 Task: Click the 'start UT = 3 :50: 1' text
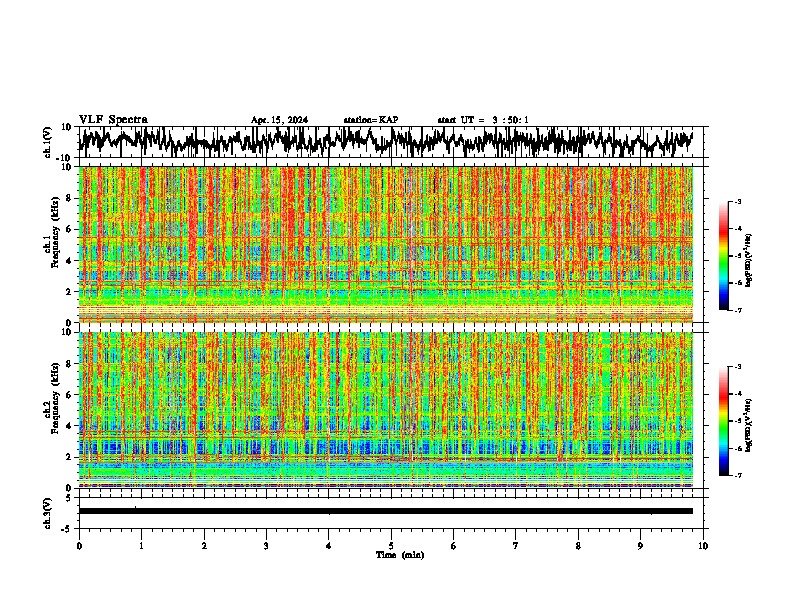point(483,120)
